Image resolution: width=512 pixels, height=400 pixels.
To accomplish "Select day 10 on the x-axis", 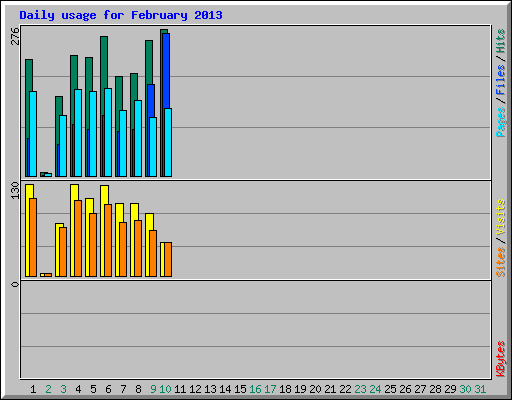I will (x=165, y=389).
